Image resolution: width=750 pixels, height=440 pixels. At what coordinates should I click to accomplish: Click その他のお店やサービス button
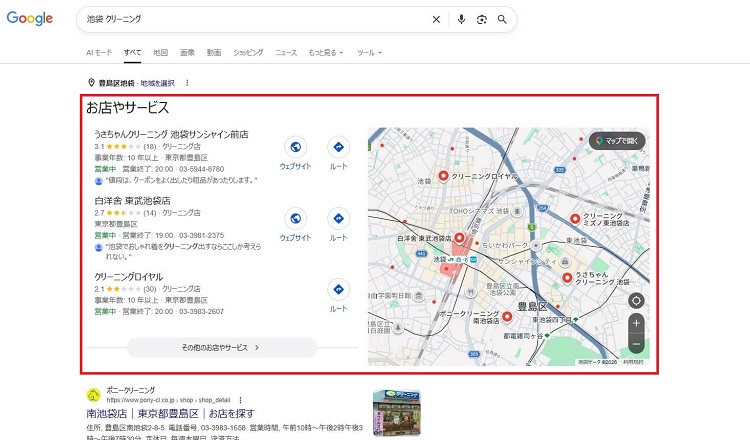(221, 348)
